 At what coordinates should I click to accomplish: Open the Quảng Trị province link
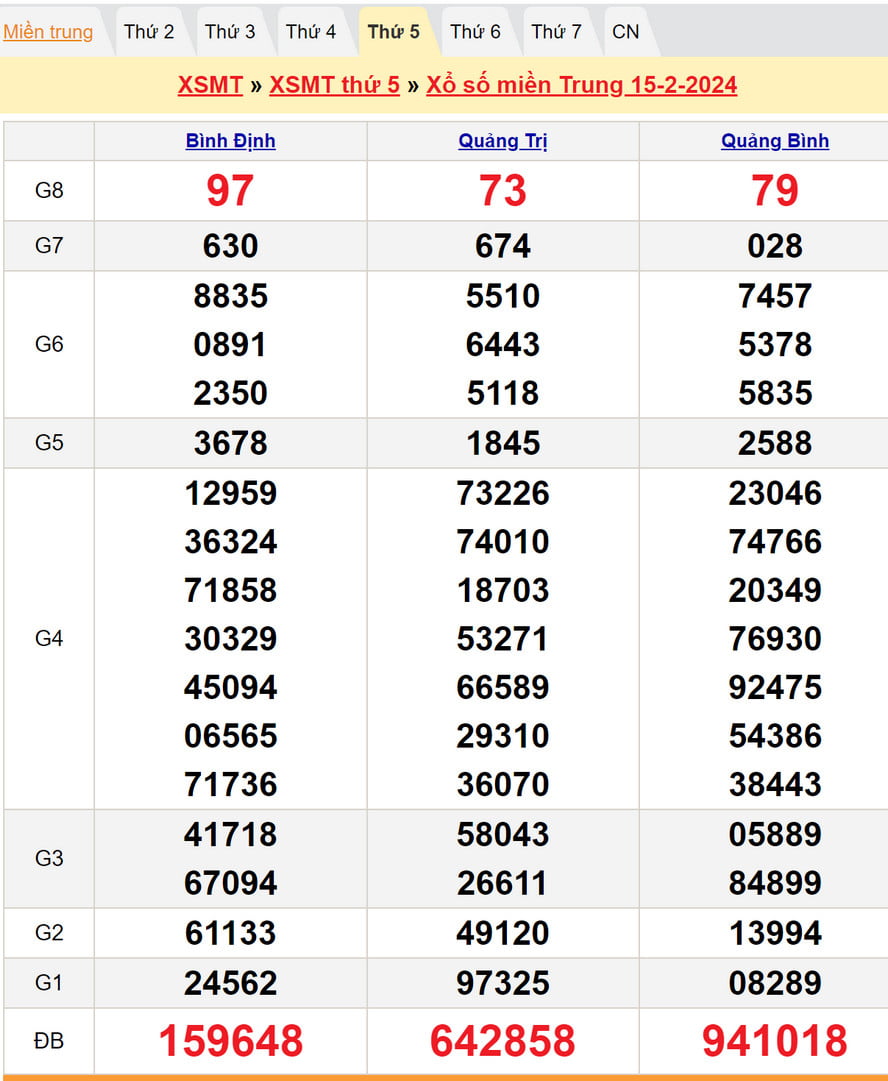pyautogui.click(x=503, y=141)
